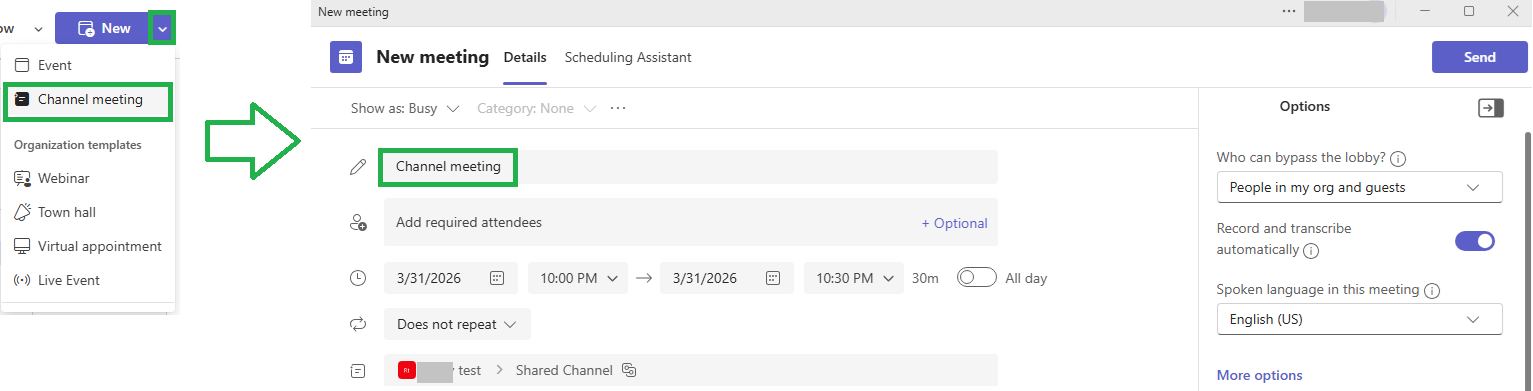Open the New button dropdown arrow
Image resolution: width=1533 pixels, height=391 pixels.
(162, 28)
